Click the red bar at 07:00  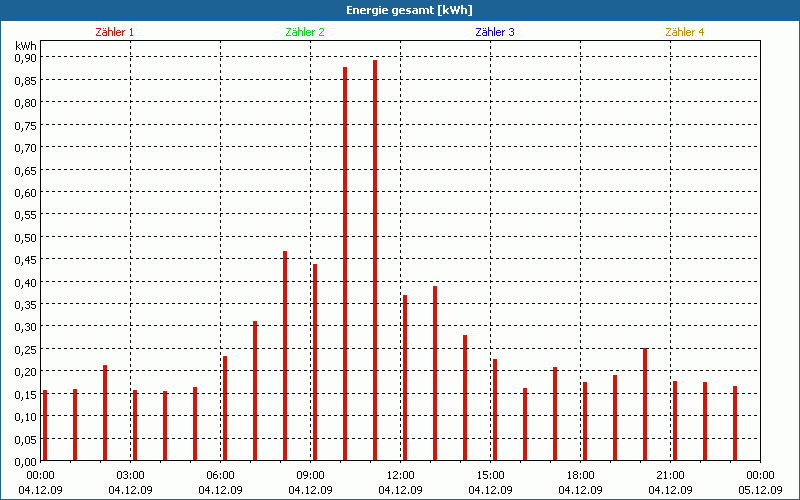point(255,391)
